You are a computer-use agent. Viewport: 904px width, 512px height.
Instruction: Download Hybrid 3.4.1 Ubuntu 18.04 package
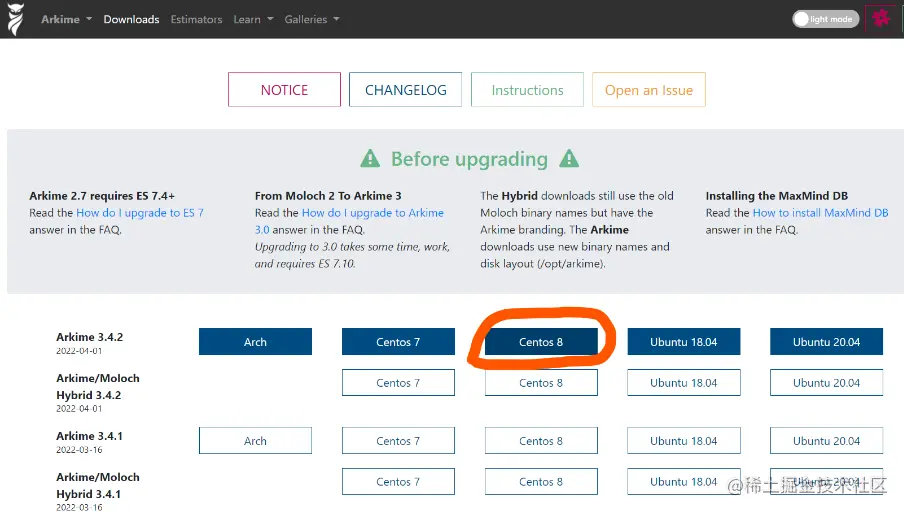coord(684,481)
